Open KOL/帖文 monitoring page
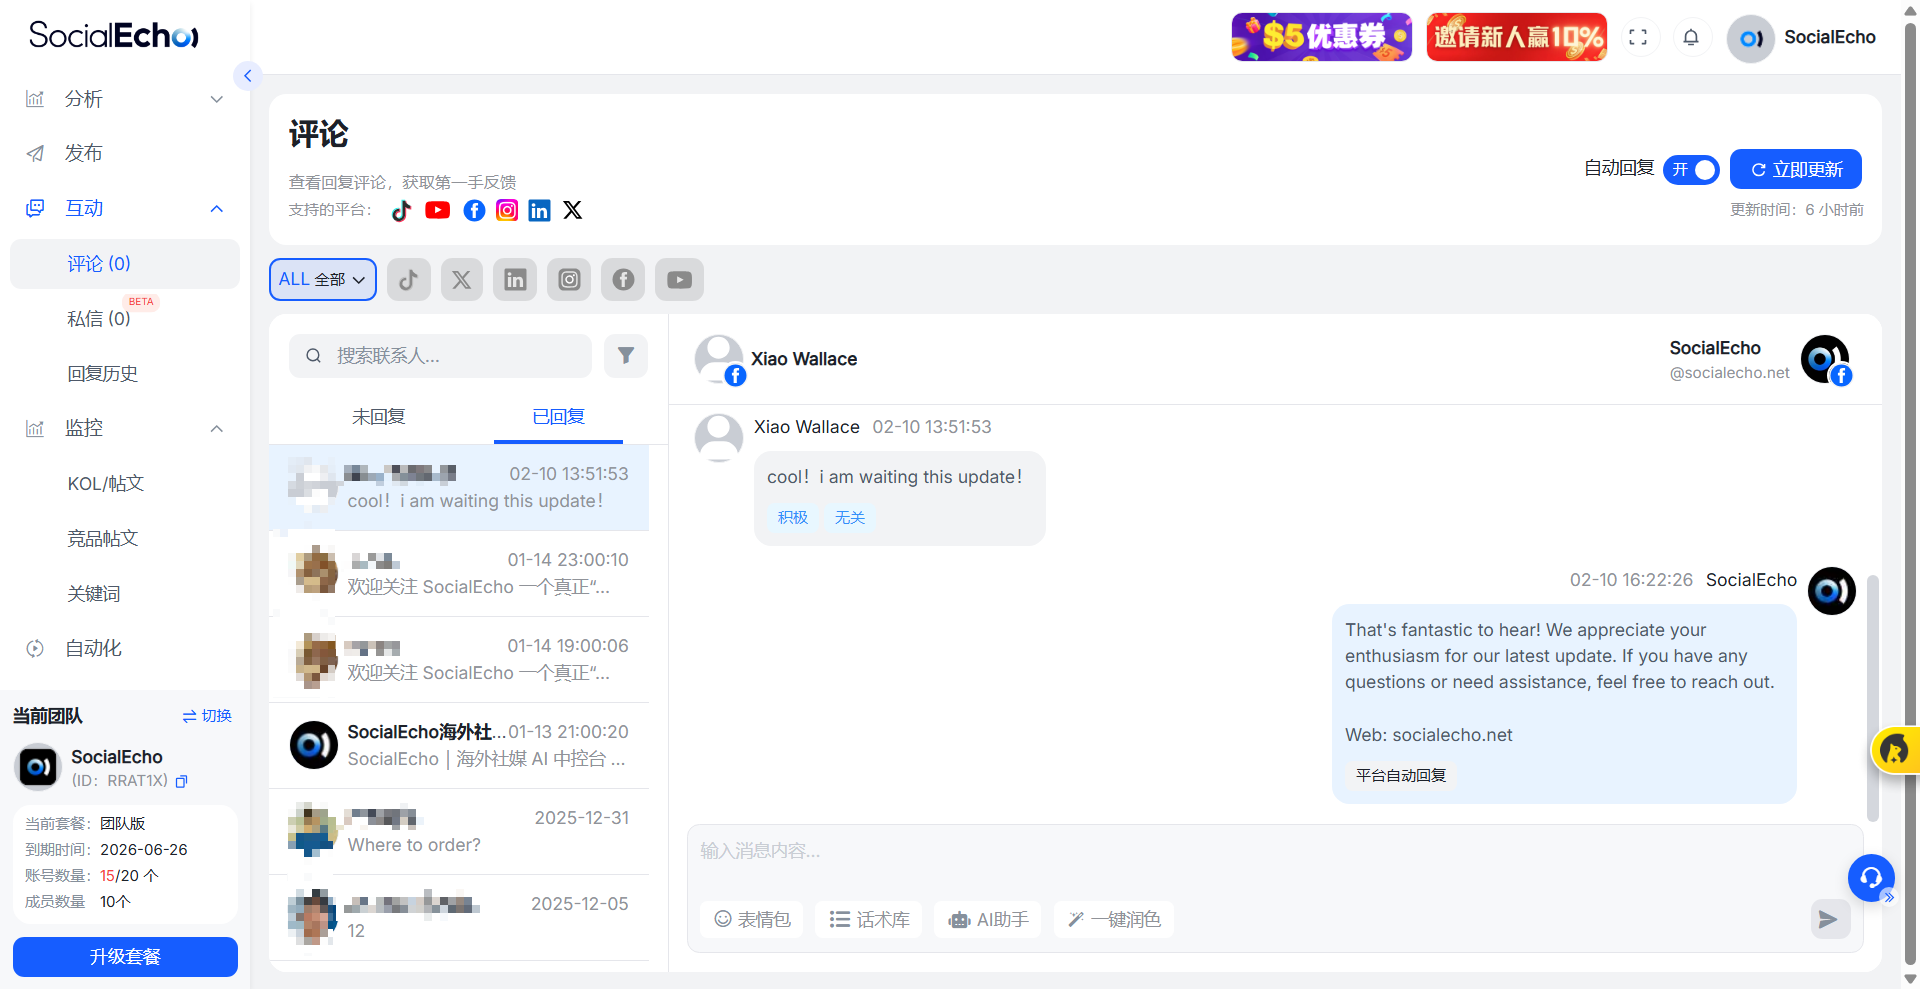The width and height of the screenshot is (1920, 989). 125,483
